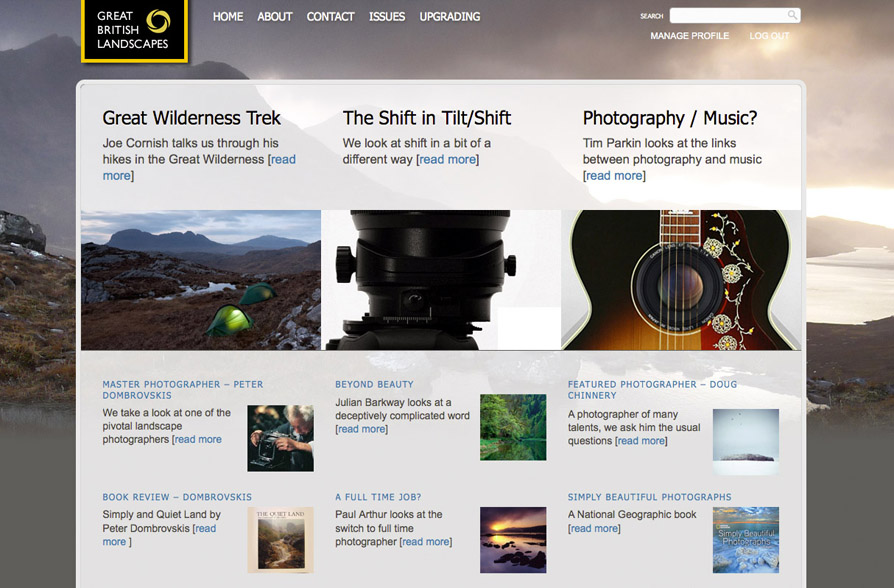Open the tilt-shift lens image
Image resolution: width=894 pixels, height=588 pixels.
[x=441, y=280]
